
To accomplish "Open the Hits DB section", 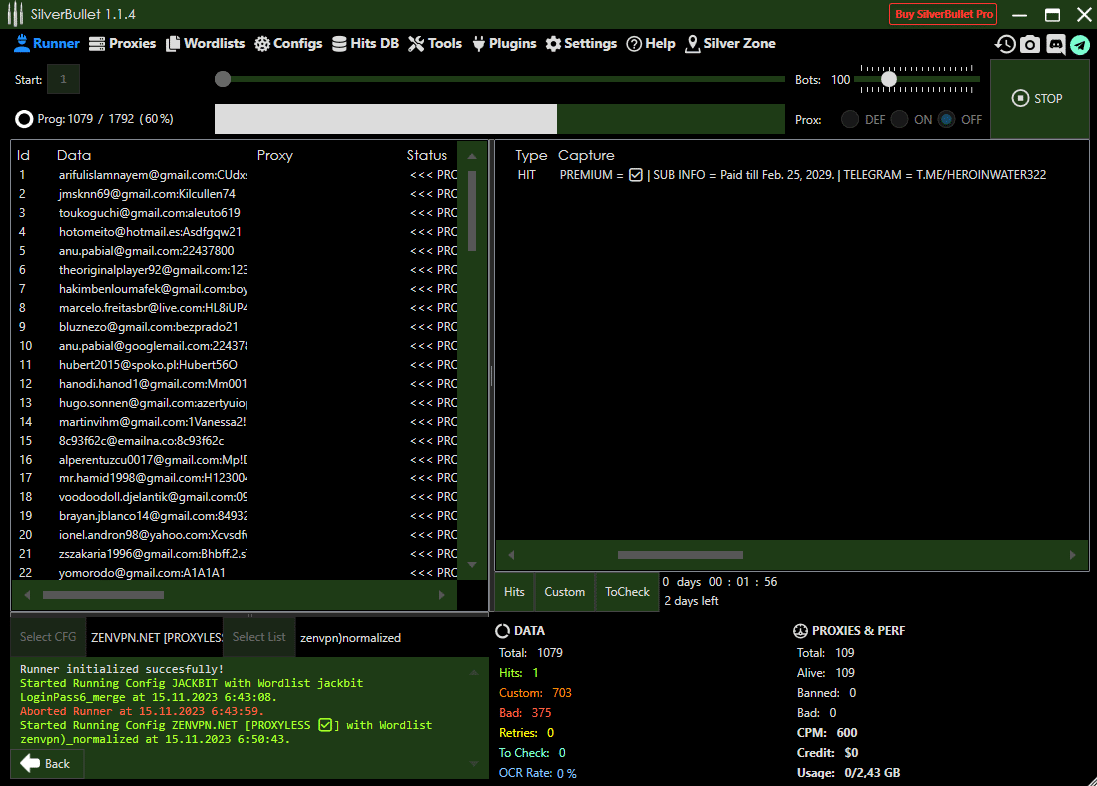I will point(365,44).
